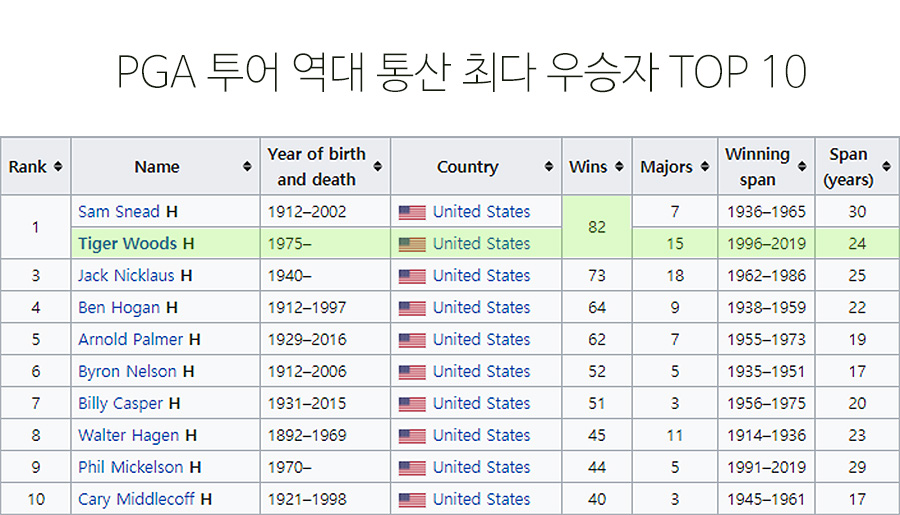Open United States link in Cary Middlecoff row
Viewport: 900px width, 515px height.
coord(482,499)
